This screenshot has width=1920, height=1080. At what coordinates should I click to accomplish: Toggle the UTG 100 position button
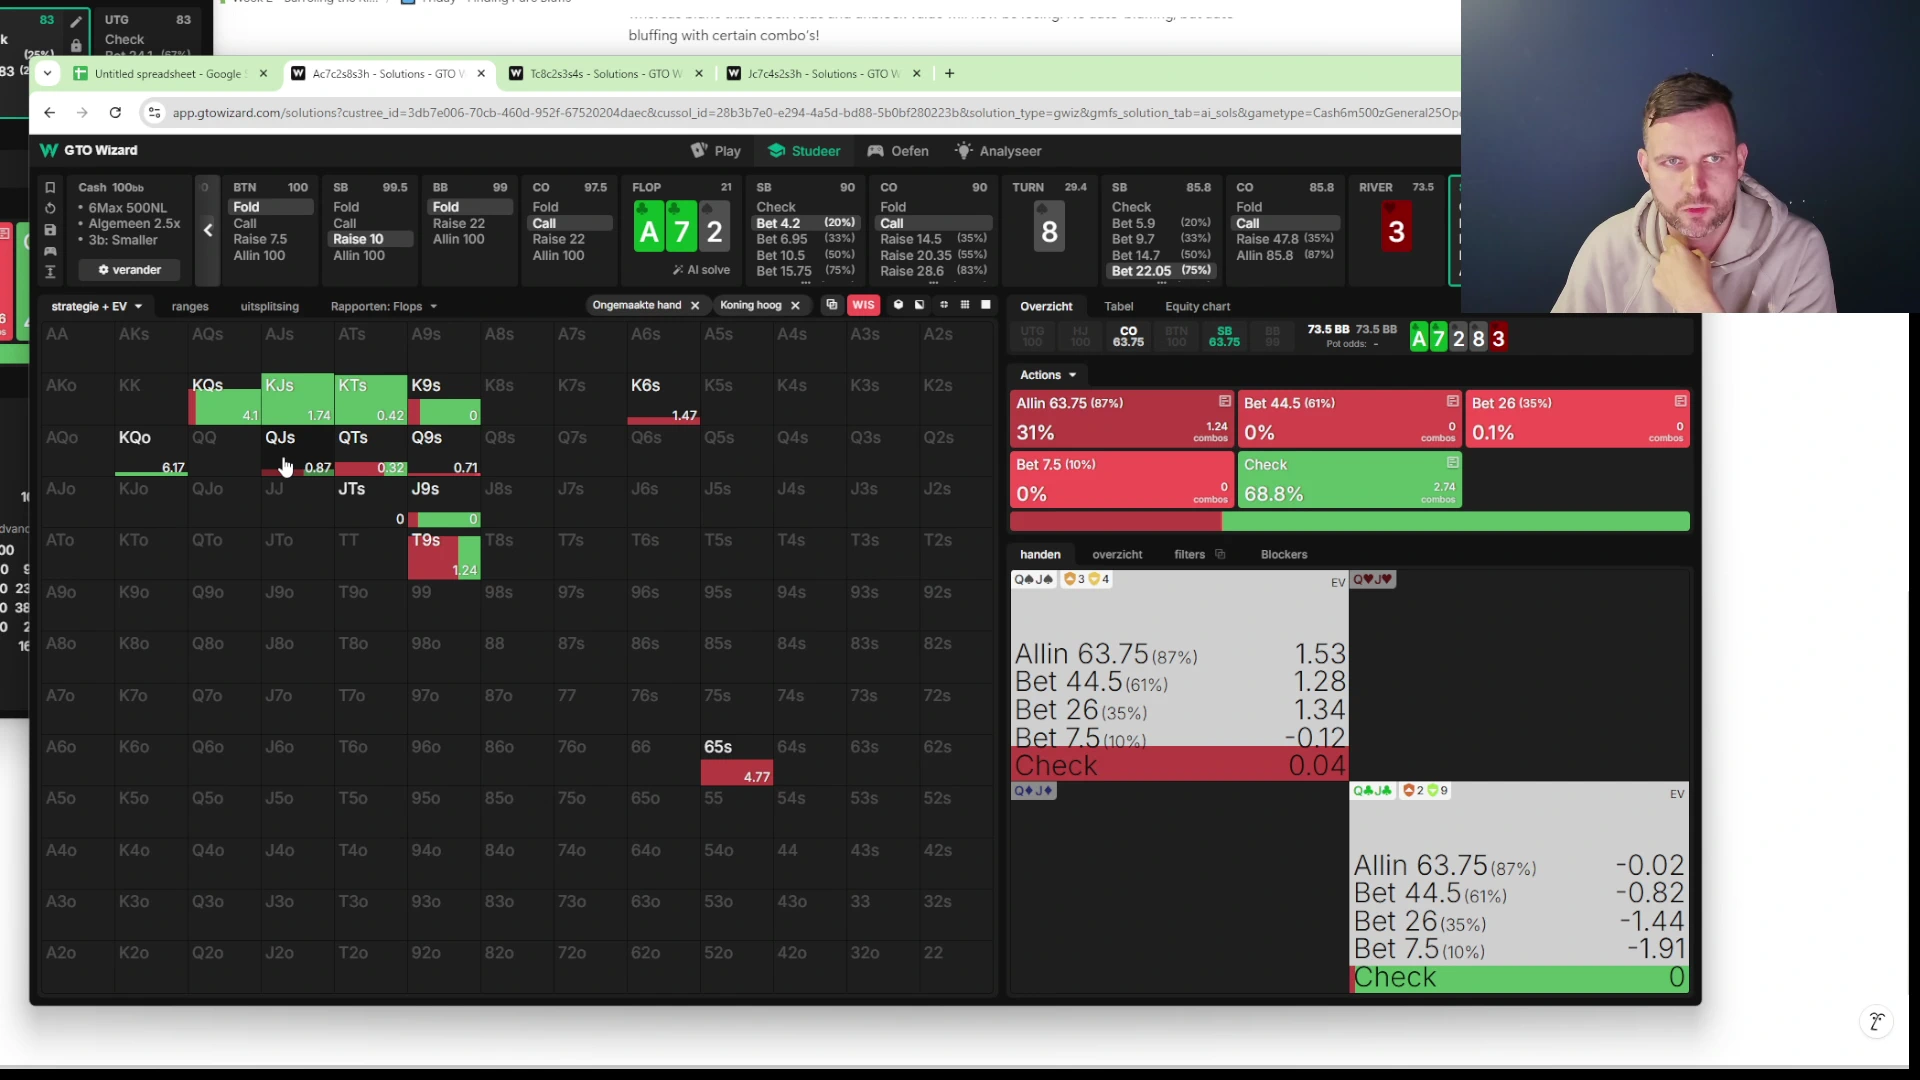click(x=1032, y=337)
